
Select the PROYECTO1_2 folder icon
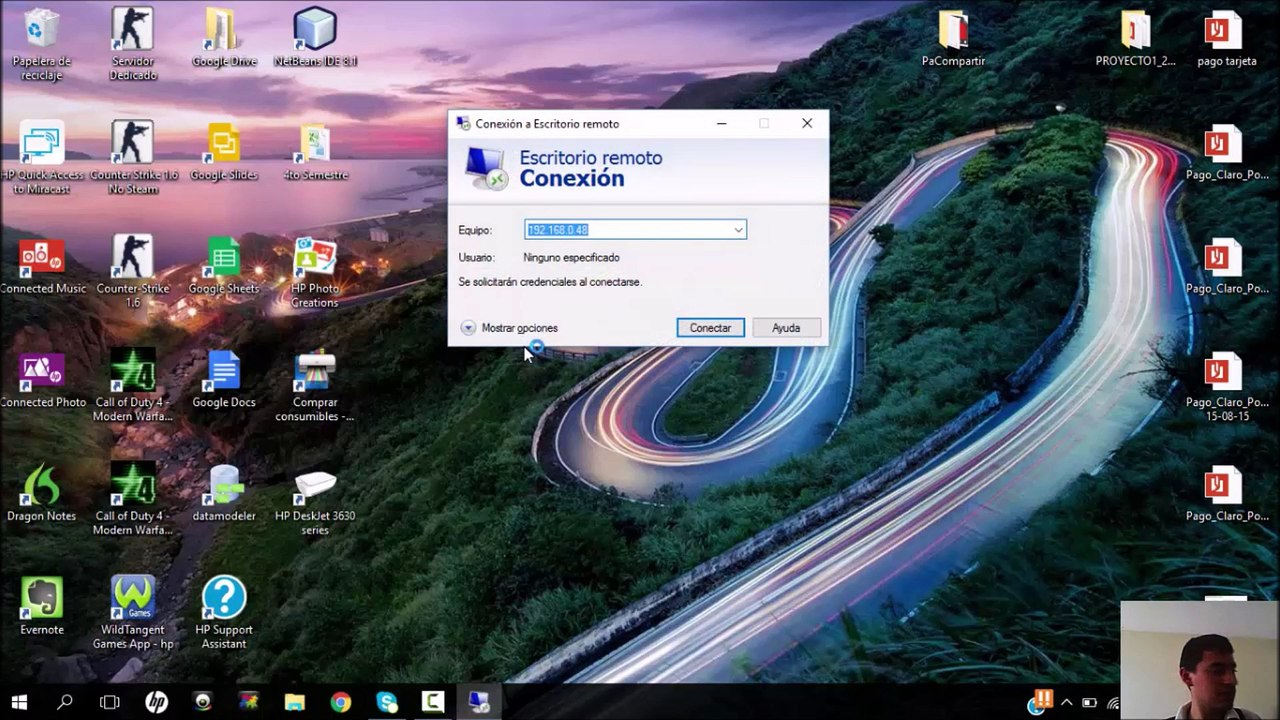pos(1135,38)
